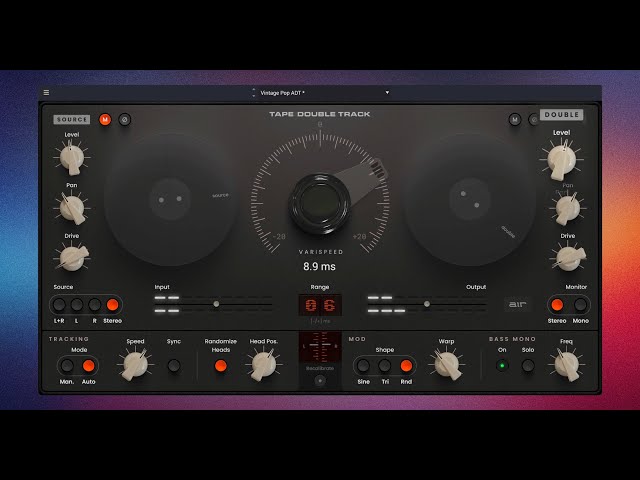Click the Input level slider handle
The height and width of the screenshot is (480, 640).
coord(216,304)
